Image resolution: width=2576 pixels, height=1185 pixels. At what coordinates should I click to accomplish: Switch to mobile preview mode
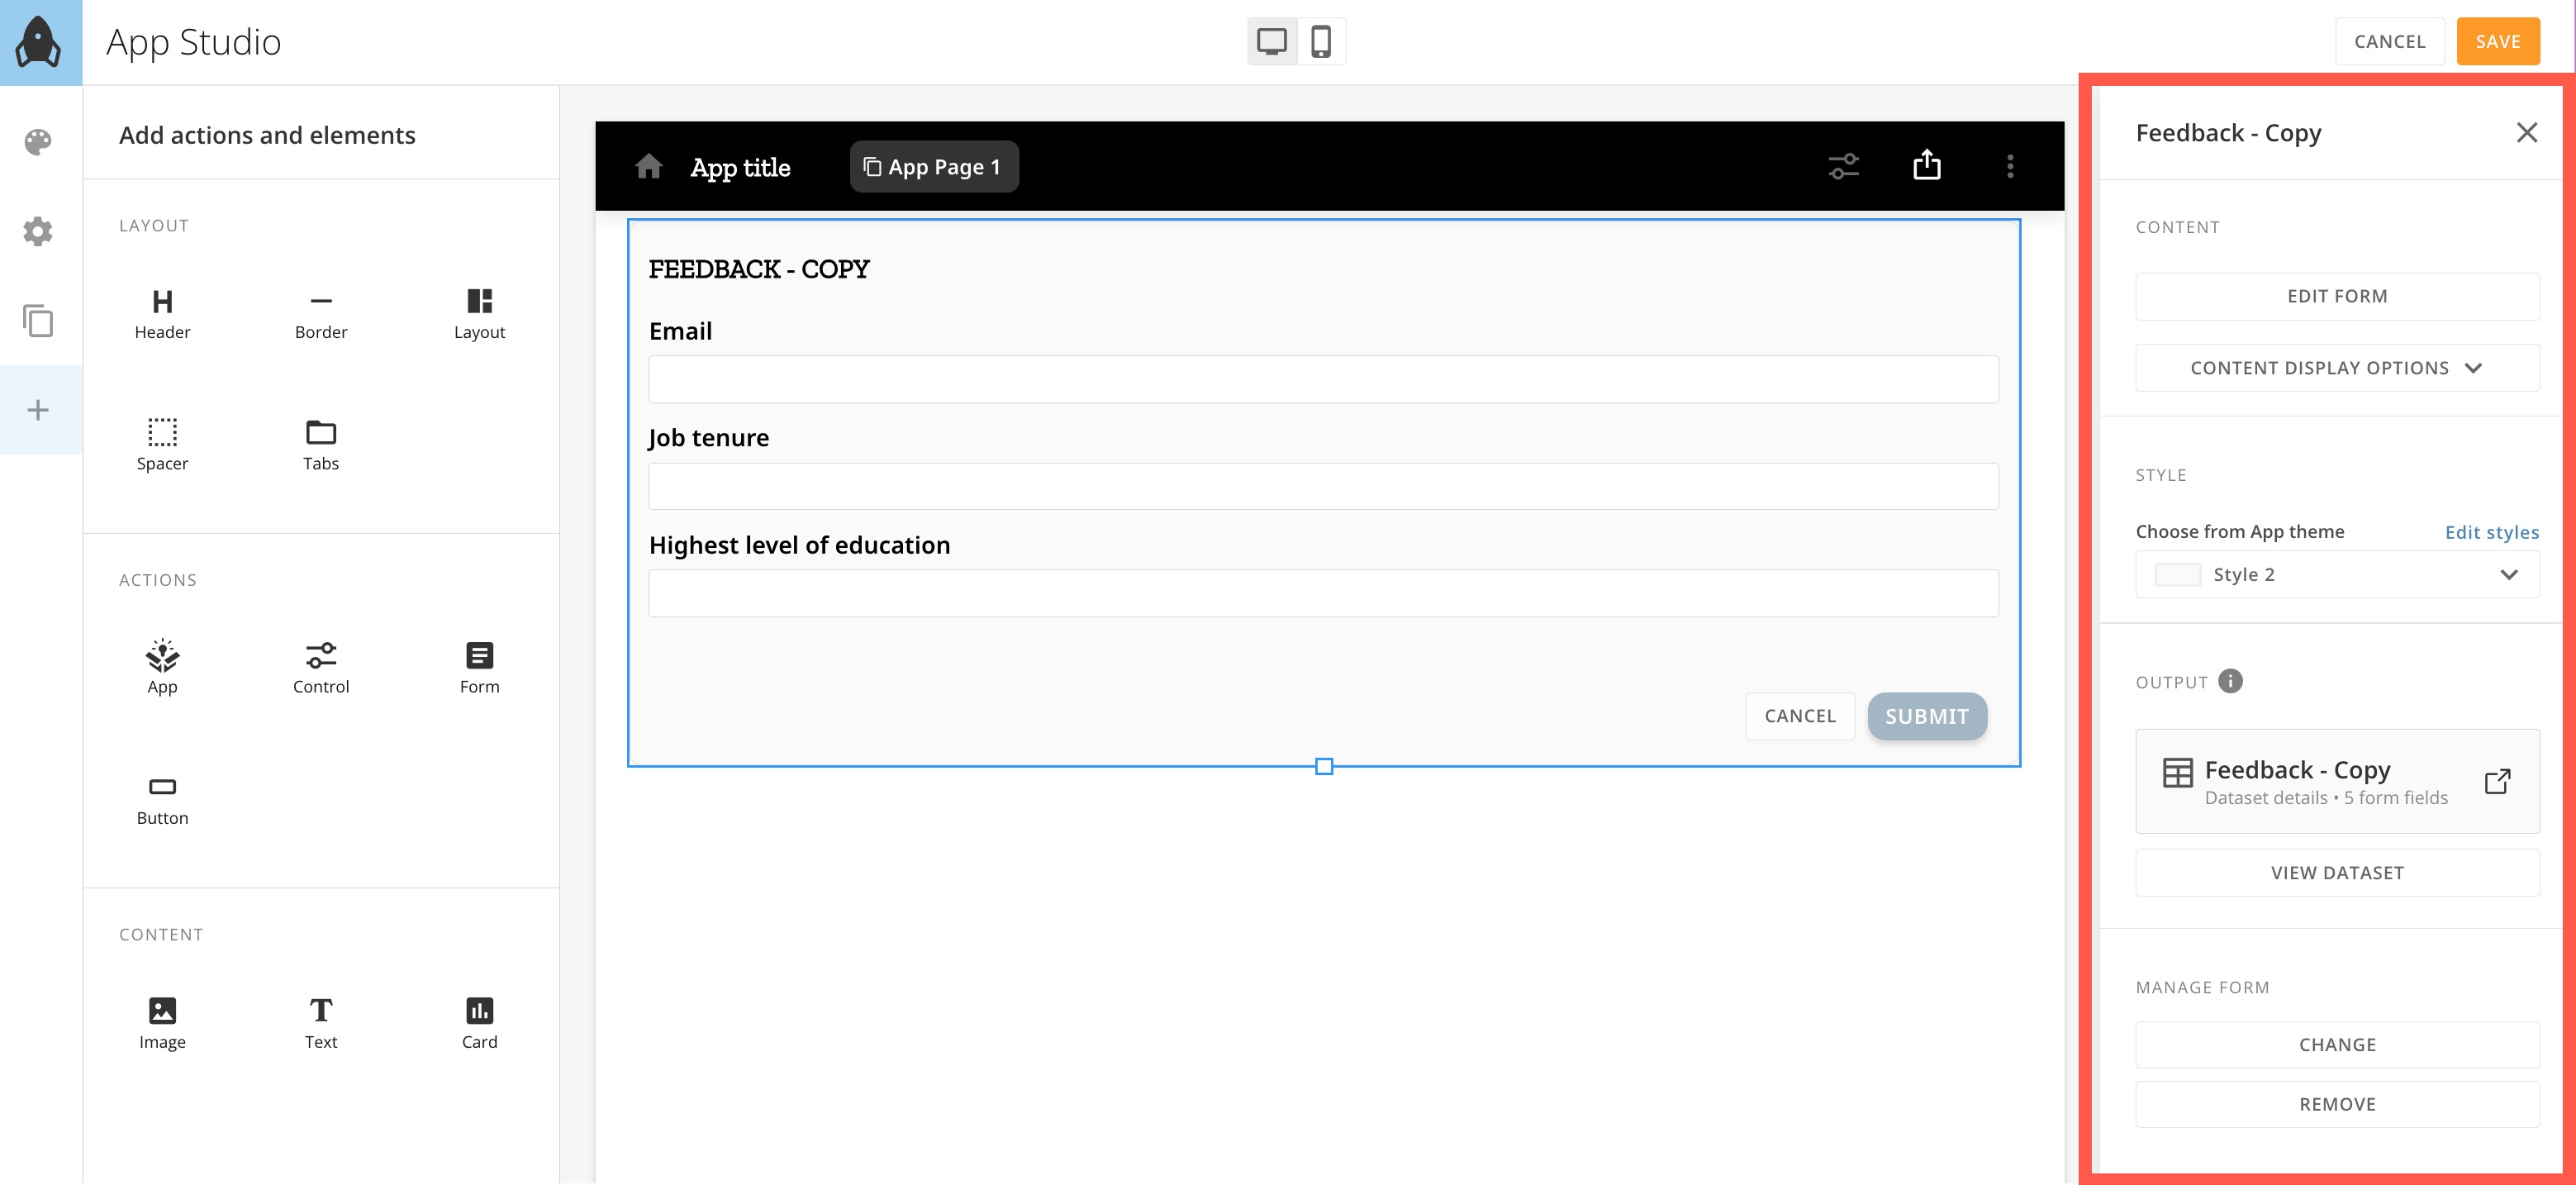click(x=1321, y=42)
